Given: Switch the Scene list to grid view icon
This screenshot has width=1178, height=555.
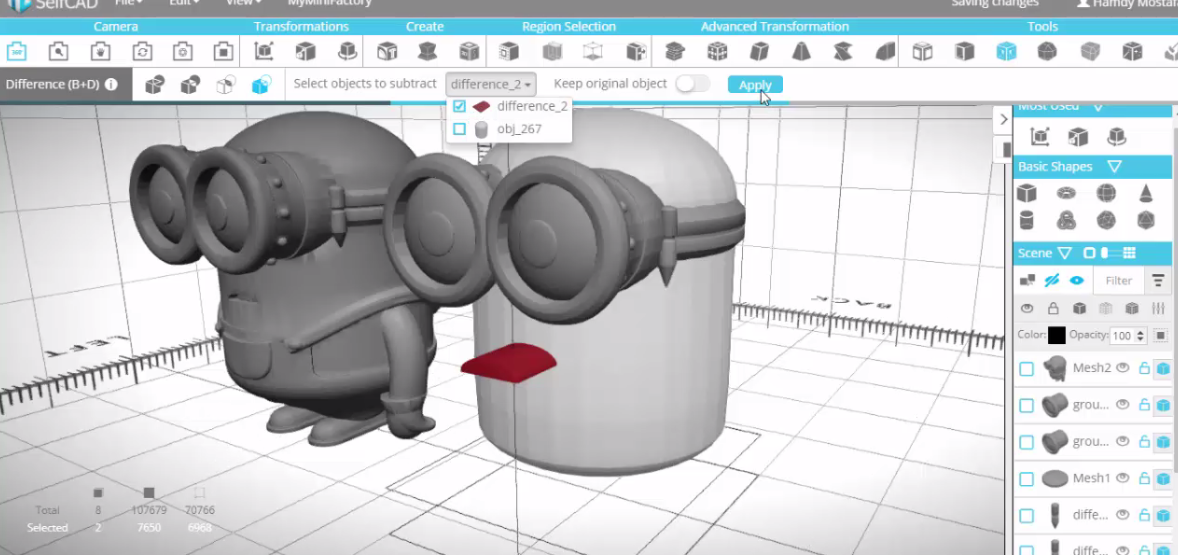Looking at the screenshot, I should click(1129, 253).
